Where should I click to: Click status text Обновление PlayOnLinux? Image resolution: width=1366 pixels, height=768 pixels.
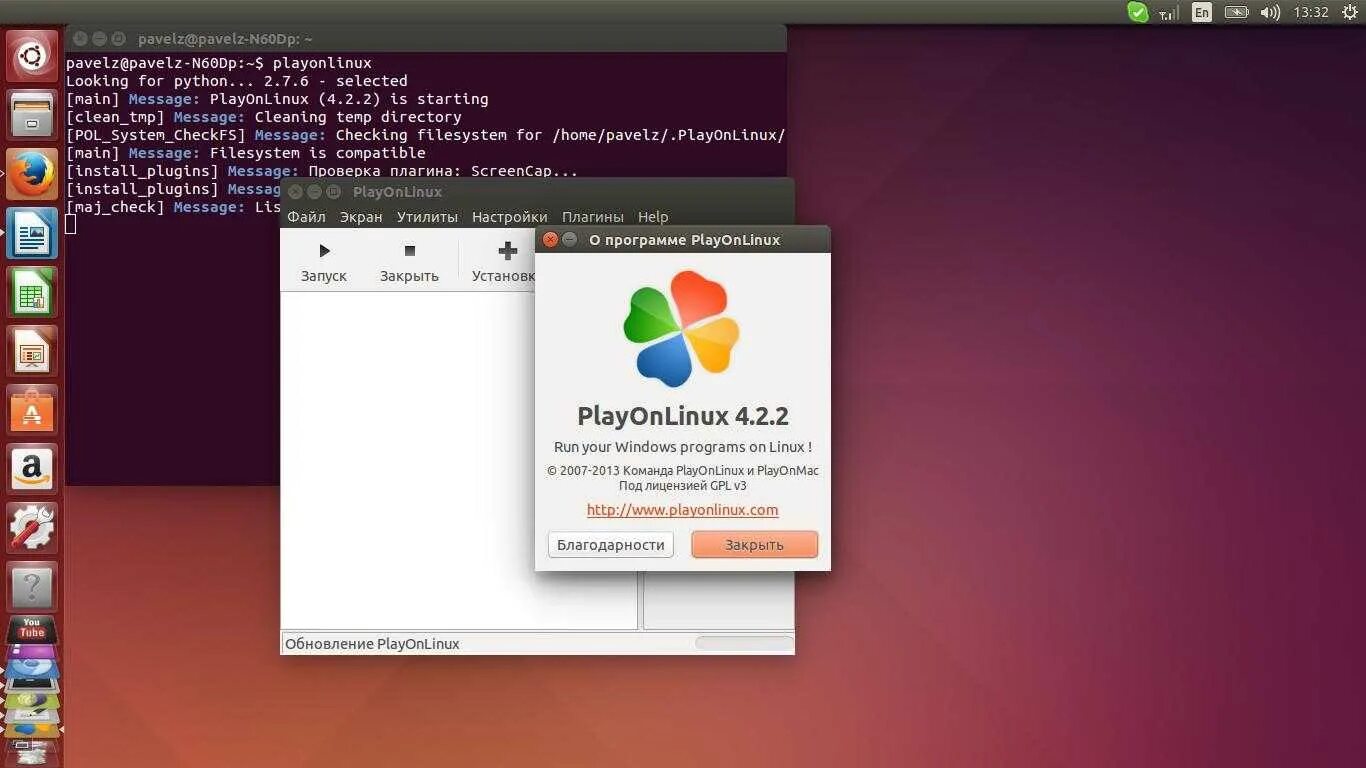372,644
